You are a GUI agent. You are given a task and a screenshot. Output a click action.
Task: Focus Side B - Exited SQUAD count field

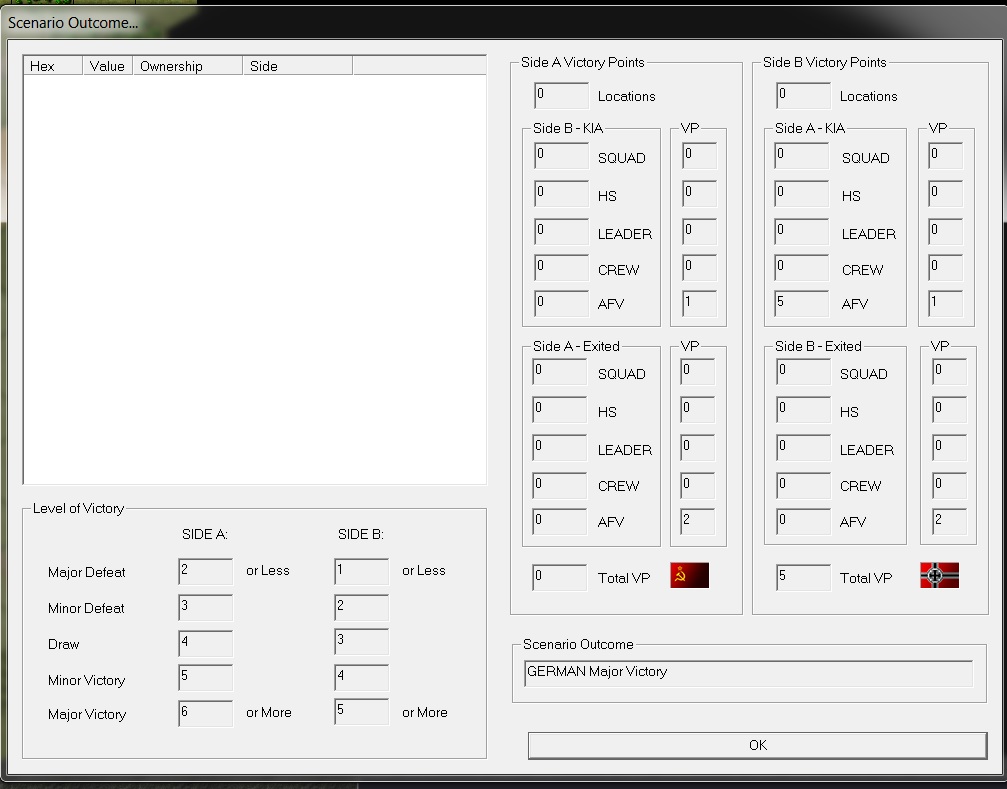[x=803, y=372]
